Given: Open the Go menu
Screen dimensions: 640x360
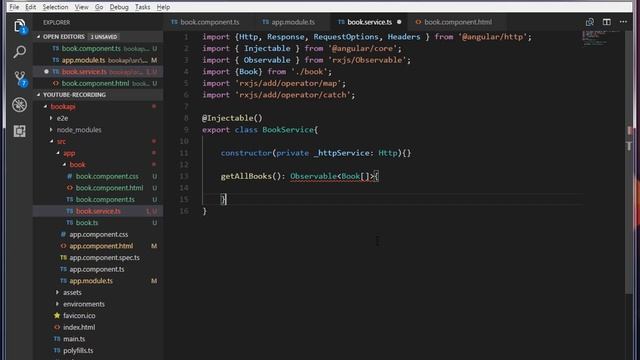Looking at the screenshot, I should coord(99,7).
